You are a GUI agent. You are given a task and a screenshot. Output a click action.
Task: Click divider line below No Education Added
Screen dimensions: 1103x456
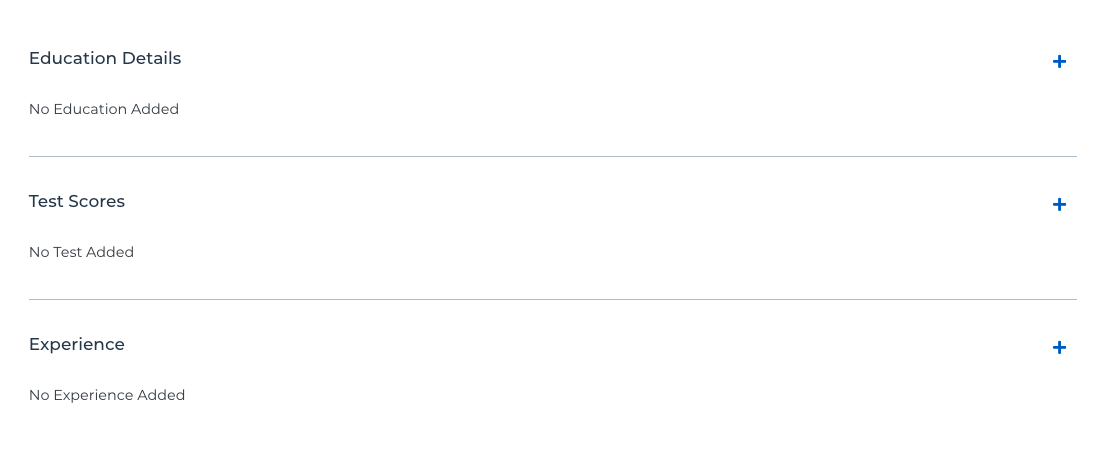(x=552, y=156)
